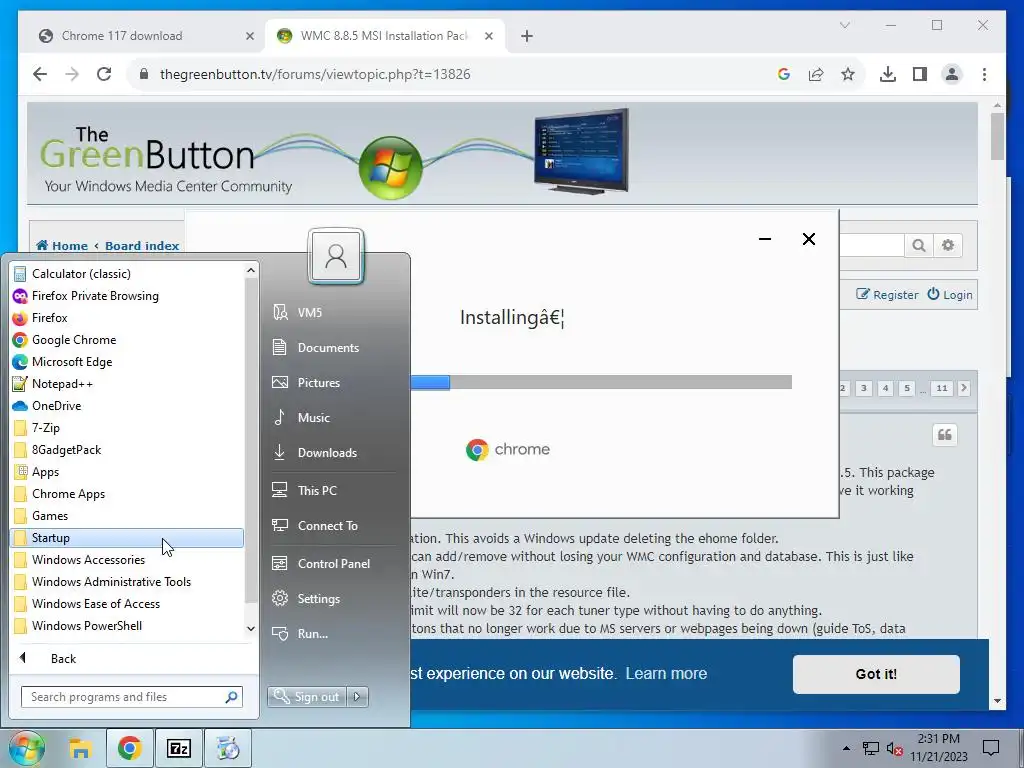Viewport: 1024px width, 768px height.
Task: Bookmark this page with the star
Action: coord(848,74)
